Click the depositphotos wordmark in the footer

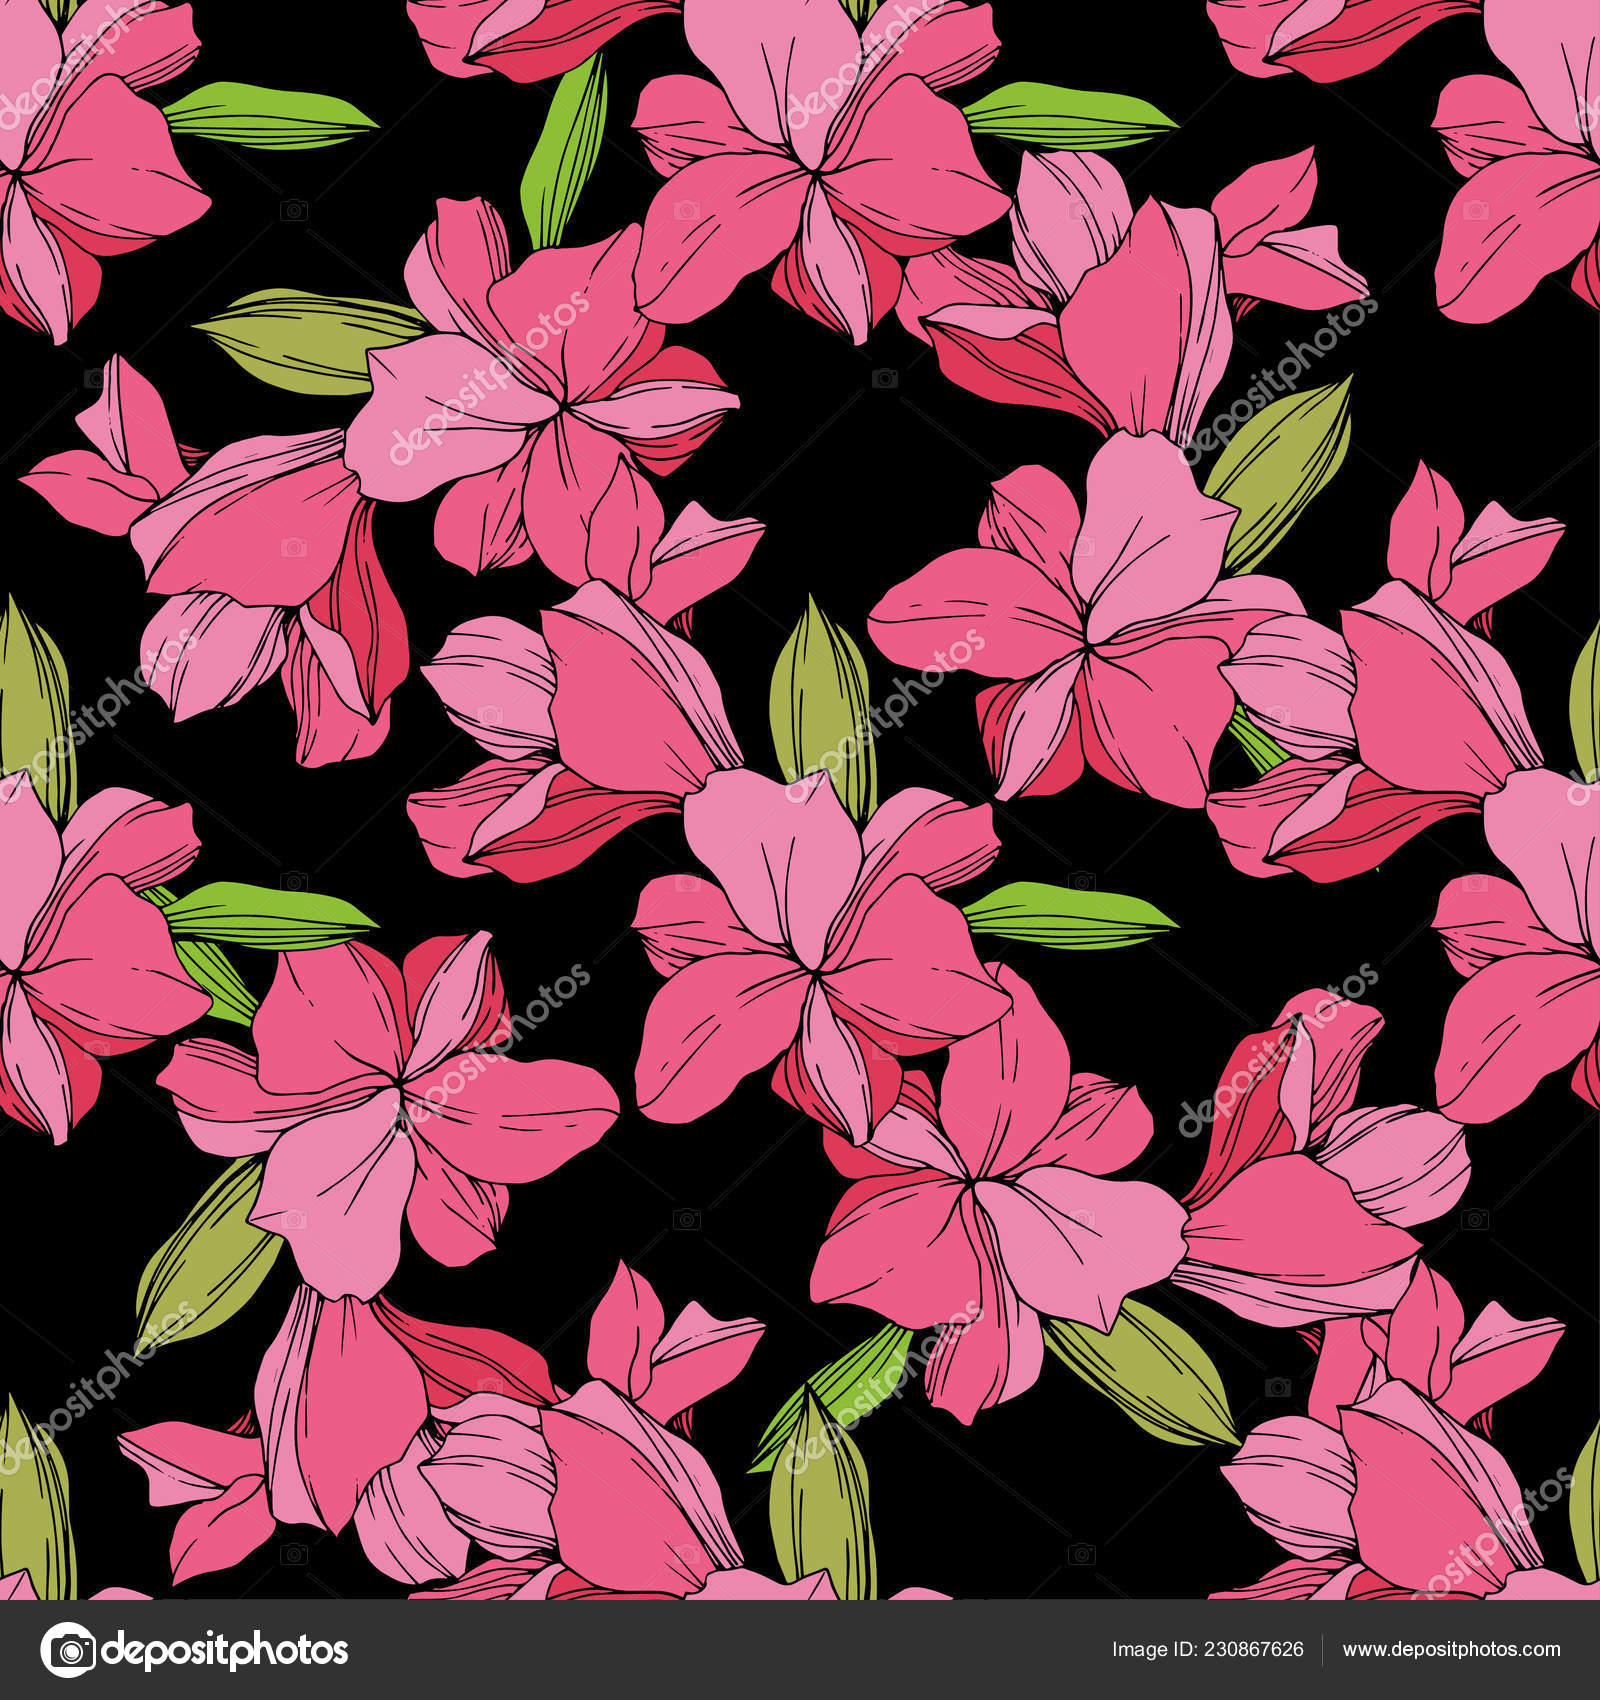click(x=226, y=1651)
